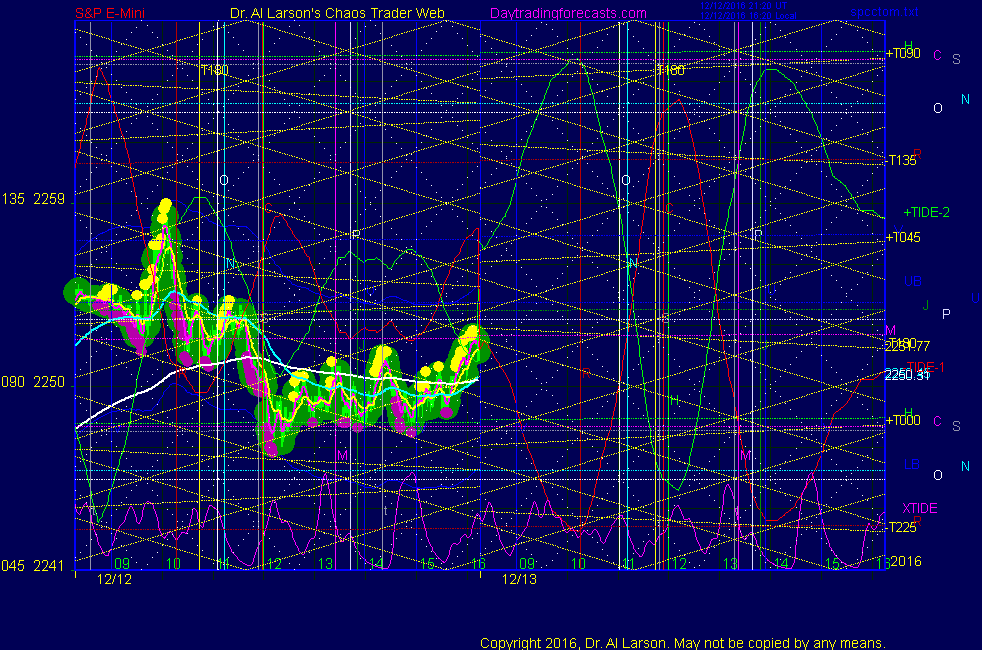Image resolution: width=982 pixels, height=650 pixels.
Task: Click the '045 2241' price axis label
Action: (x=33, y=566)
